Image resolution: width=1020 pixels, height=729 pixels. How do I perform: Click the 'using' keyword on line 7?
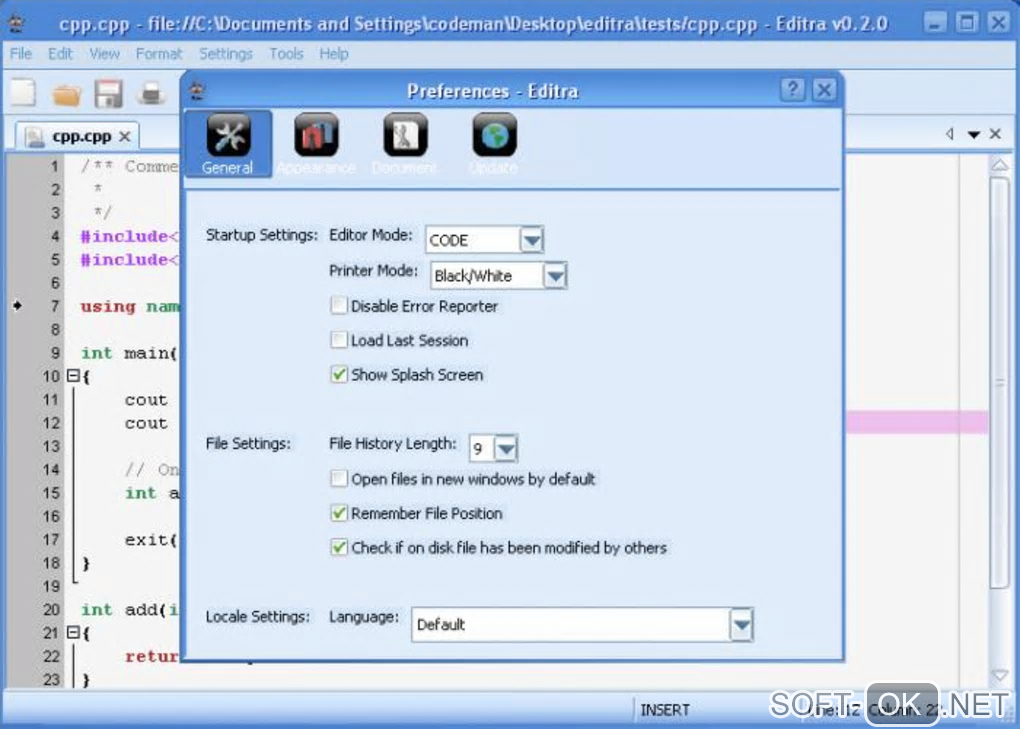tap(108, 306)
